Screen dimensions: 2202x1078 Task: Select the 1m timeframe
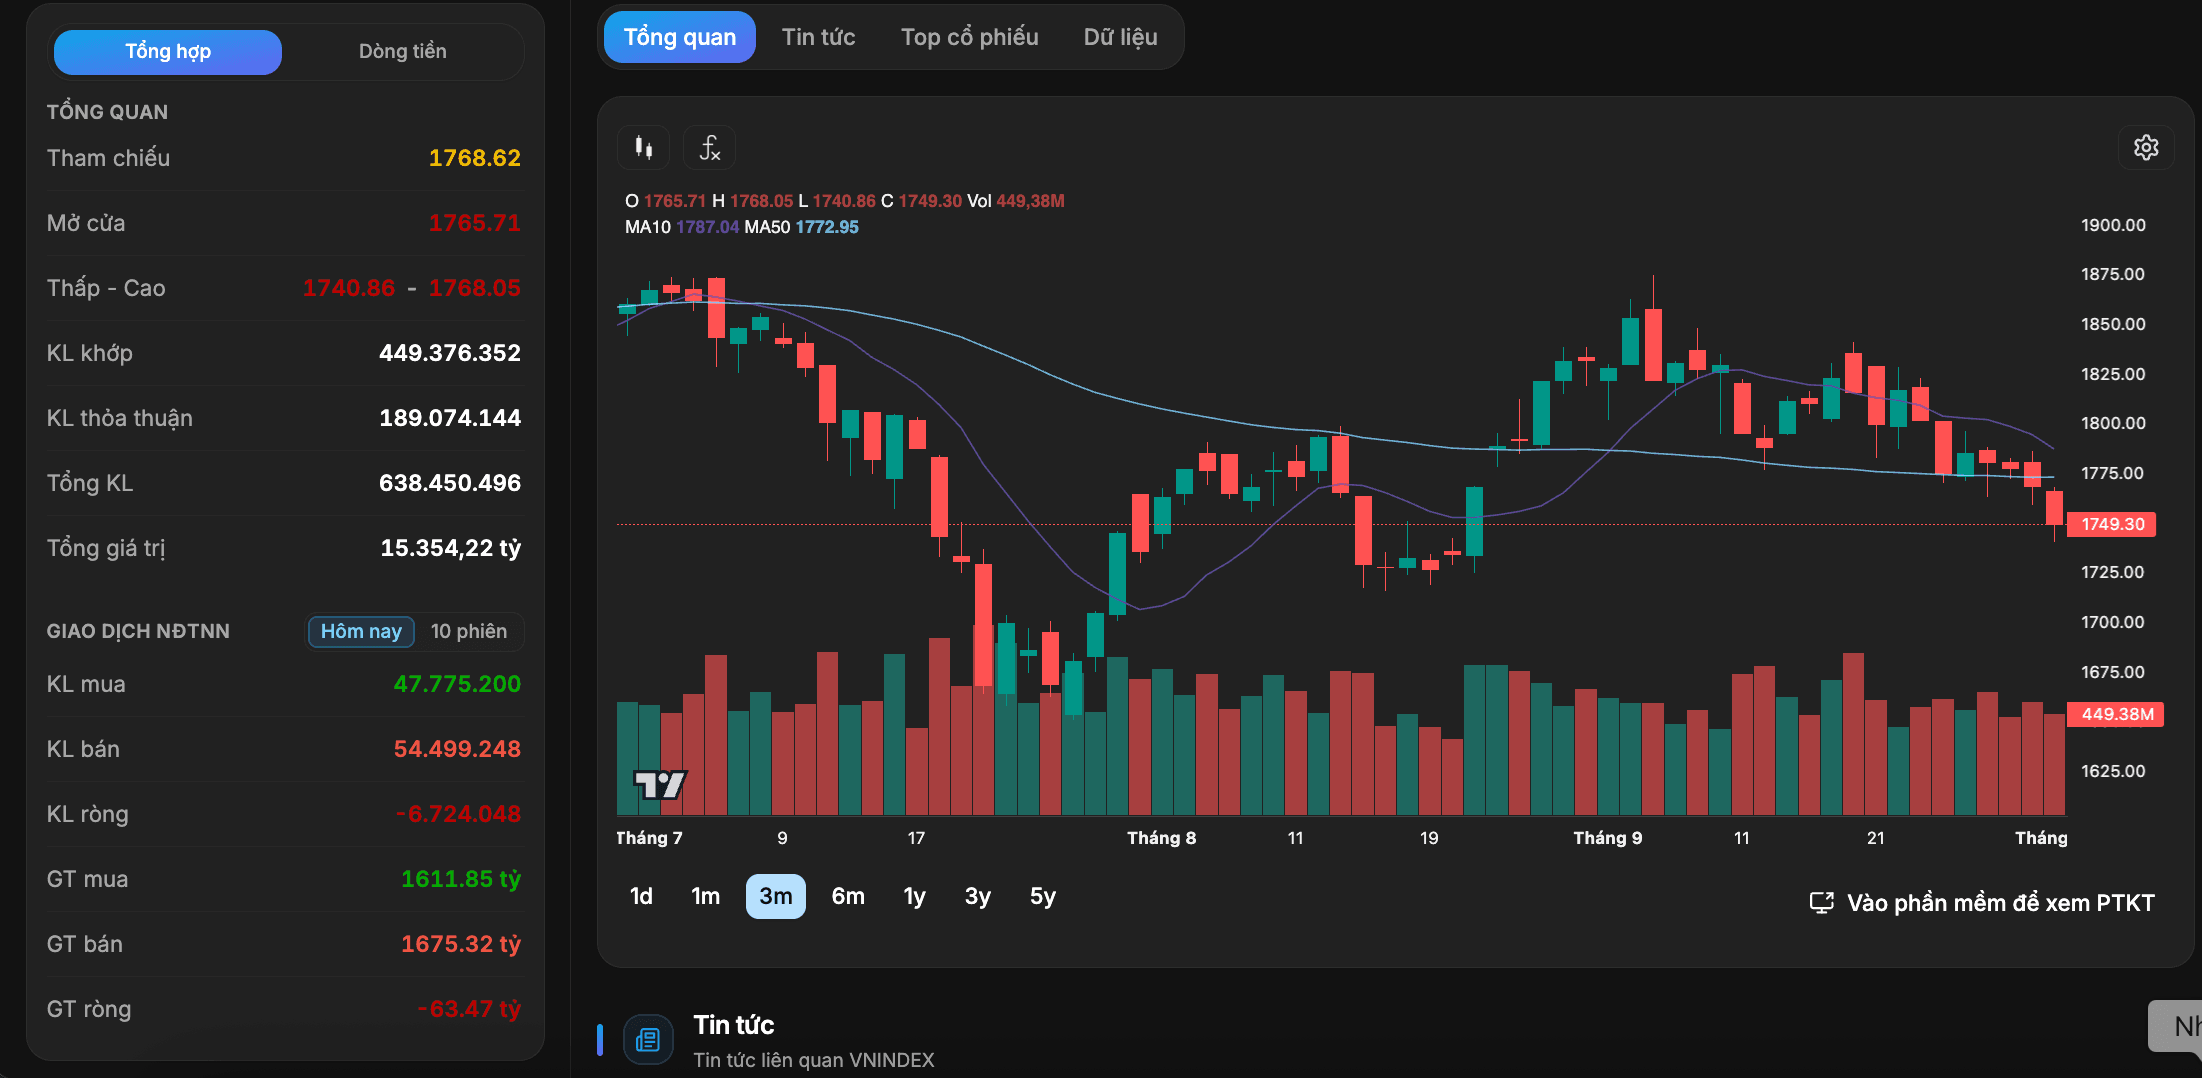[x=705, y=896]
